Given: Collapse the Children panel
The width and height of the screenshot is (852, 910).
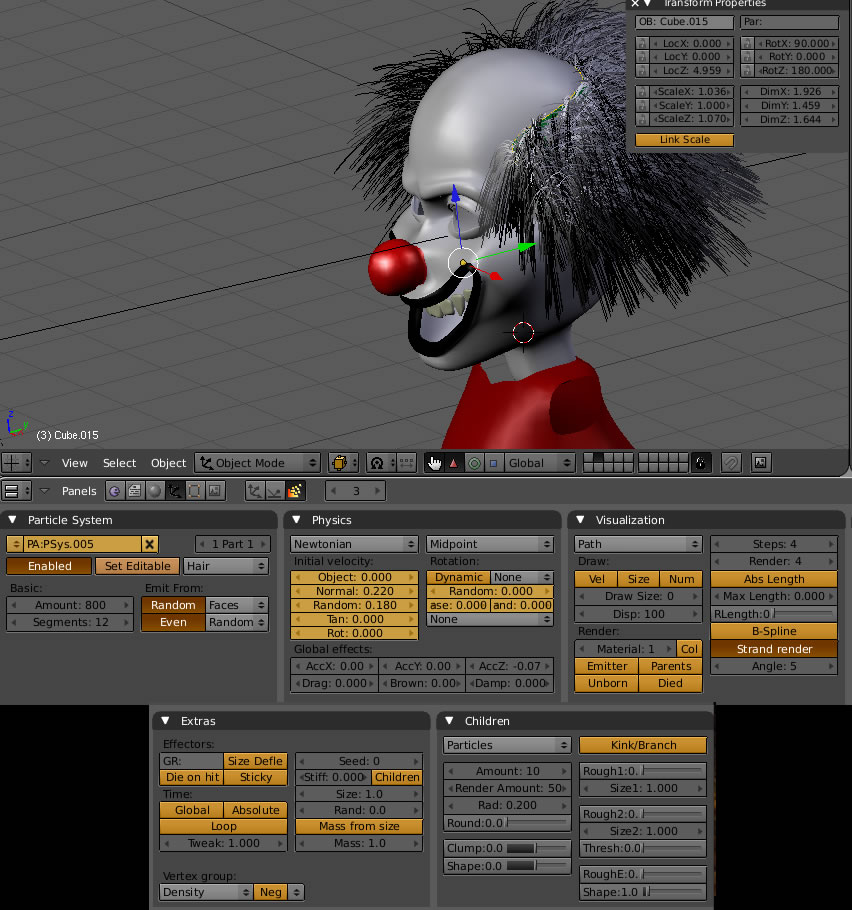Looking at the screenshot, I should point(449,721).
